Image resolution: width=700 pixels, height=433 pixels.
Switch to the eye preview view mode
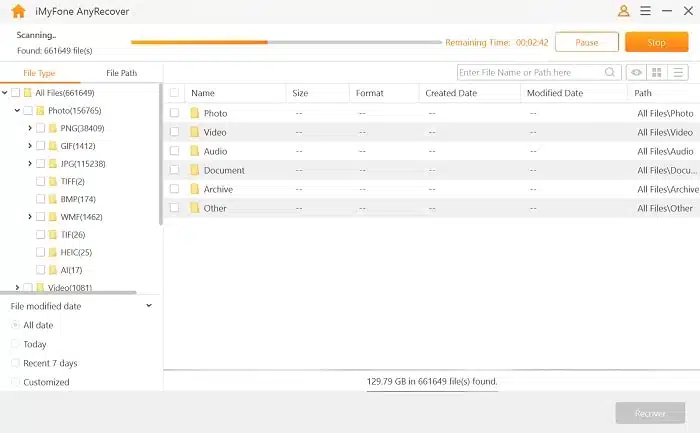tap(635, 73)
